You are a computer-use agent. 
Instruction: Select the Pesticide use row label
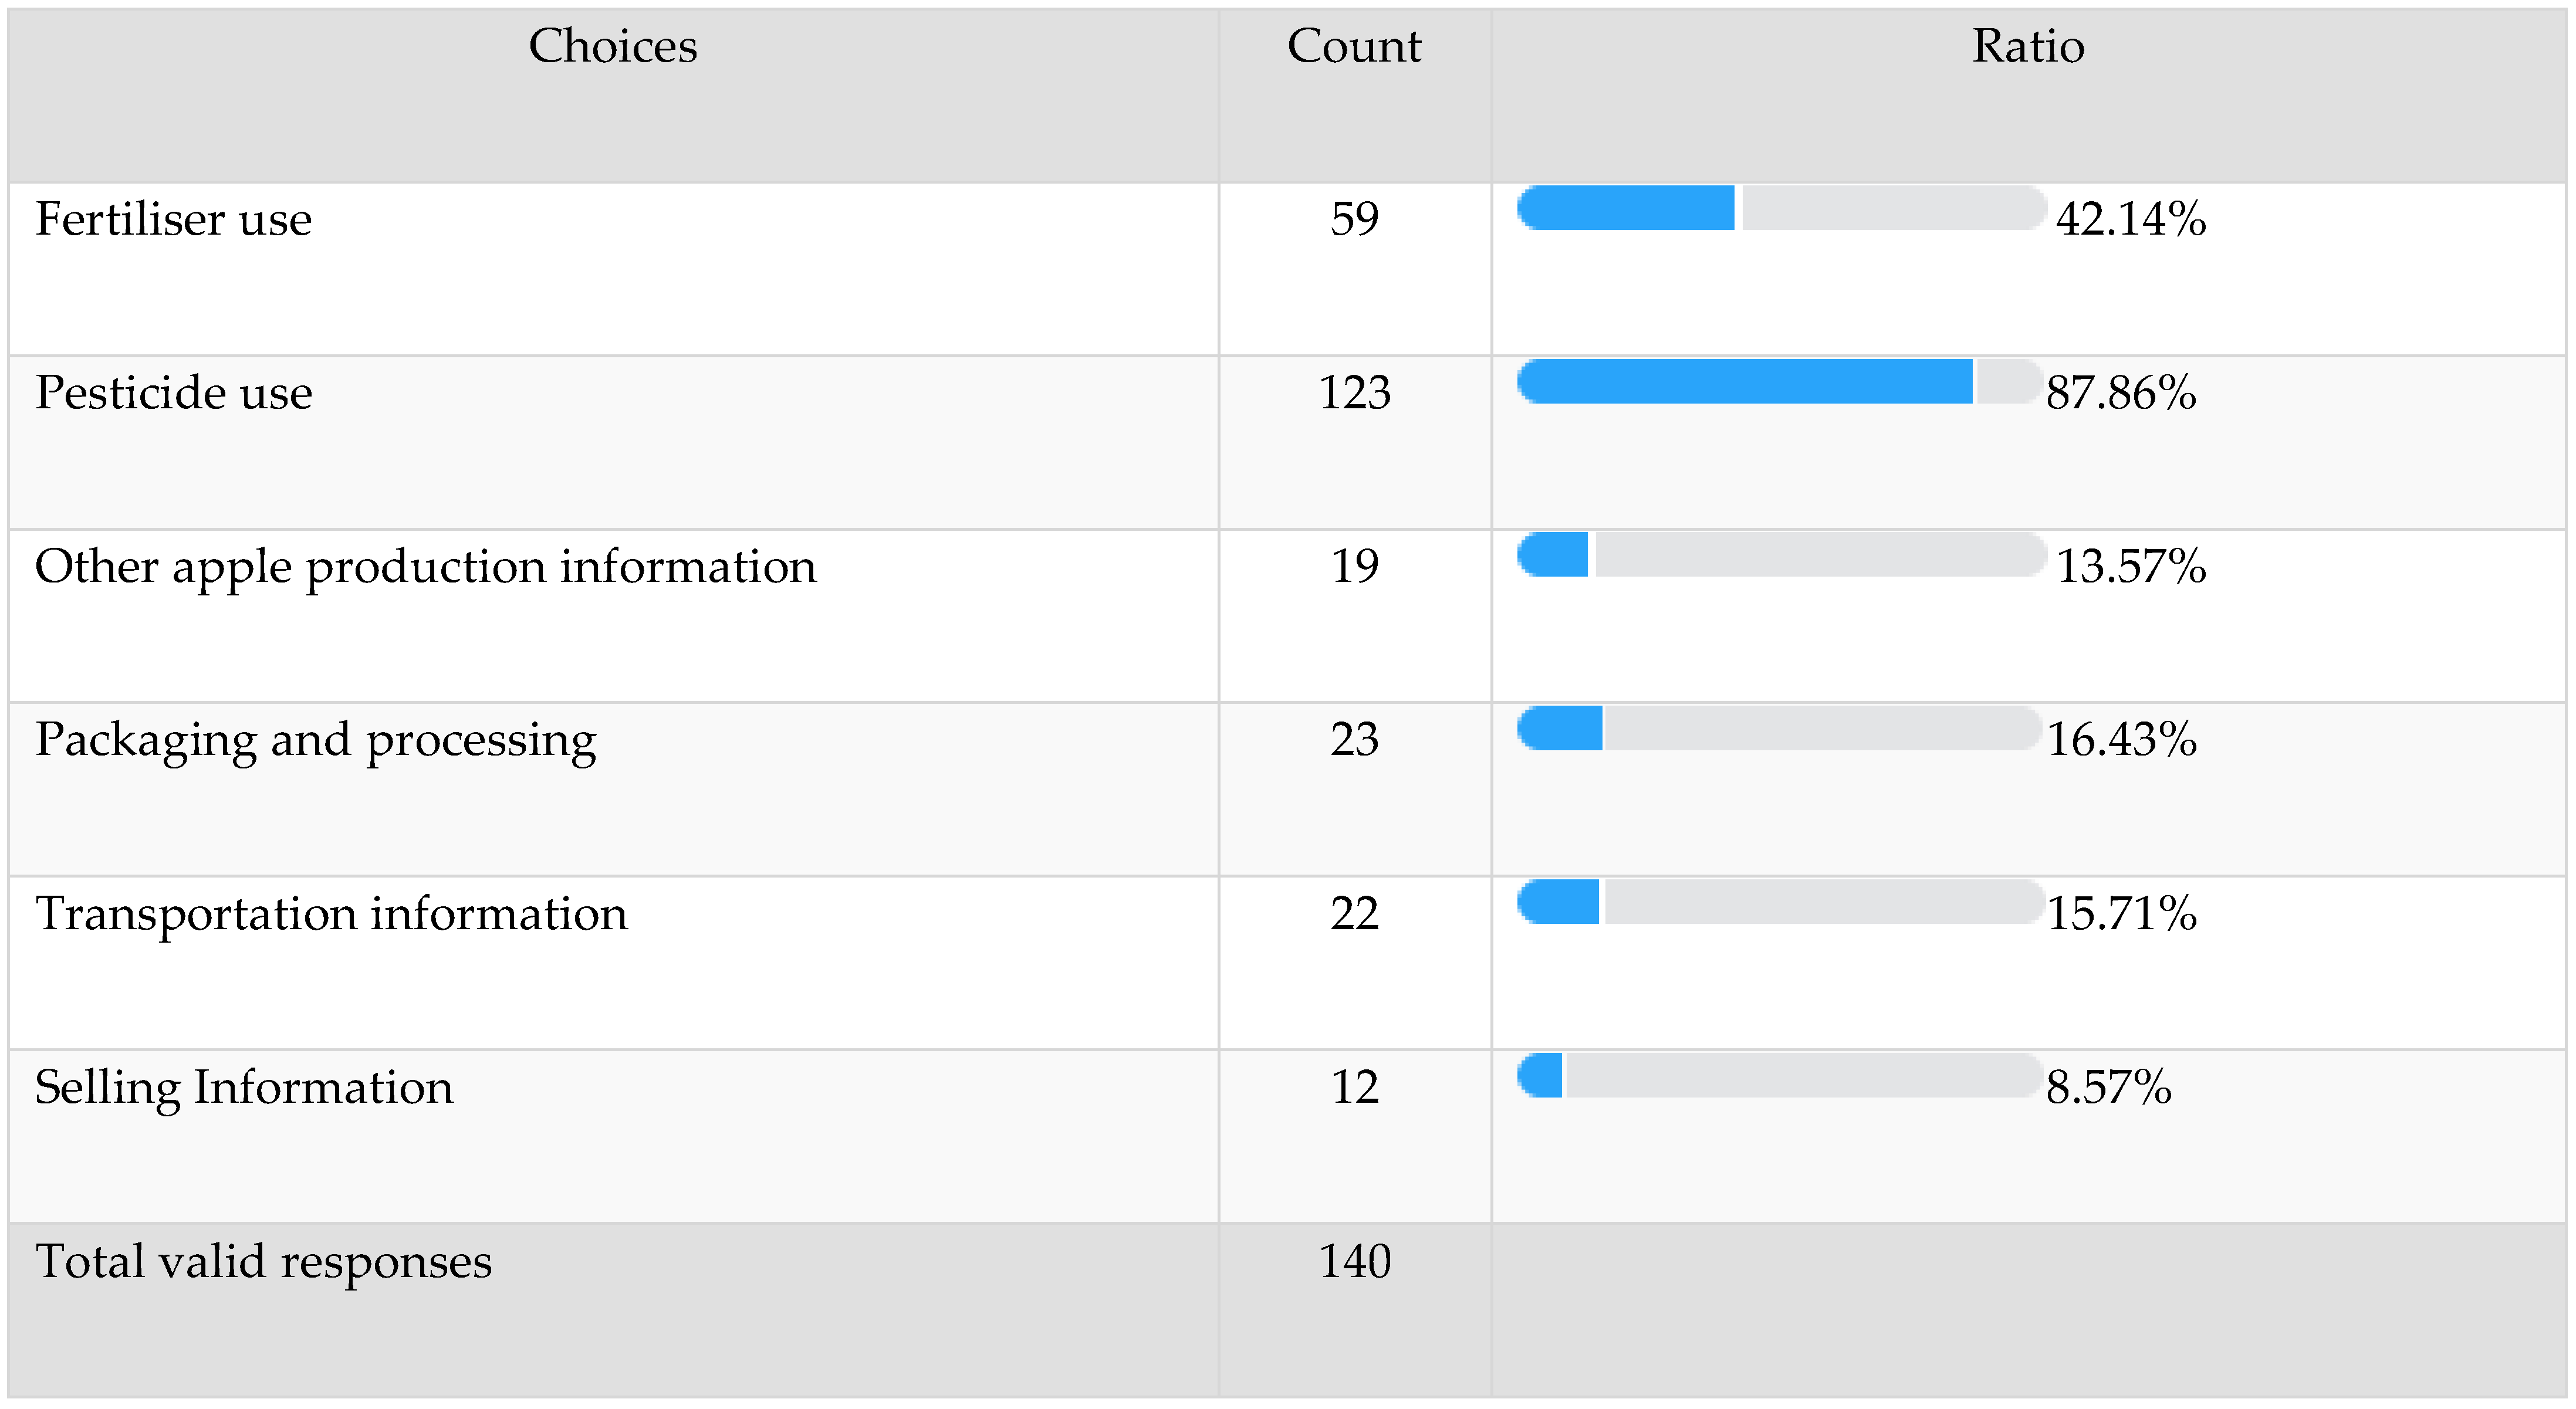tap(173, 392)
